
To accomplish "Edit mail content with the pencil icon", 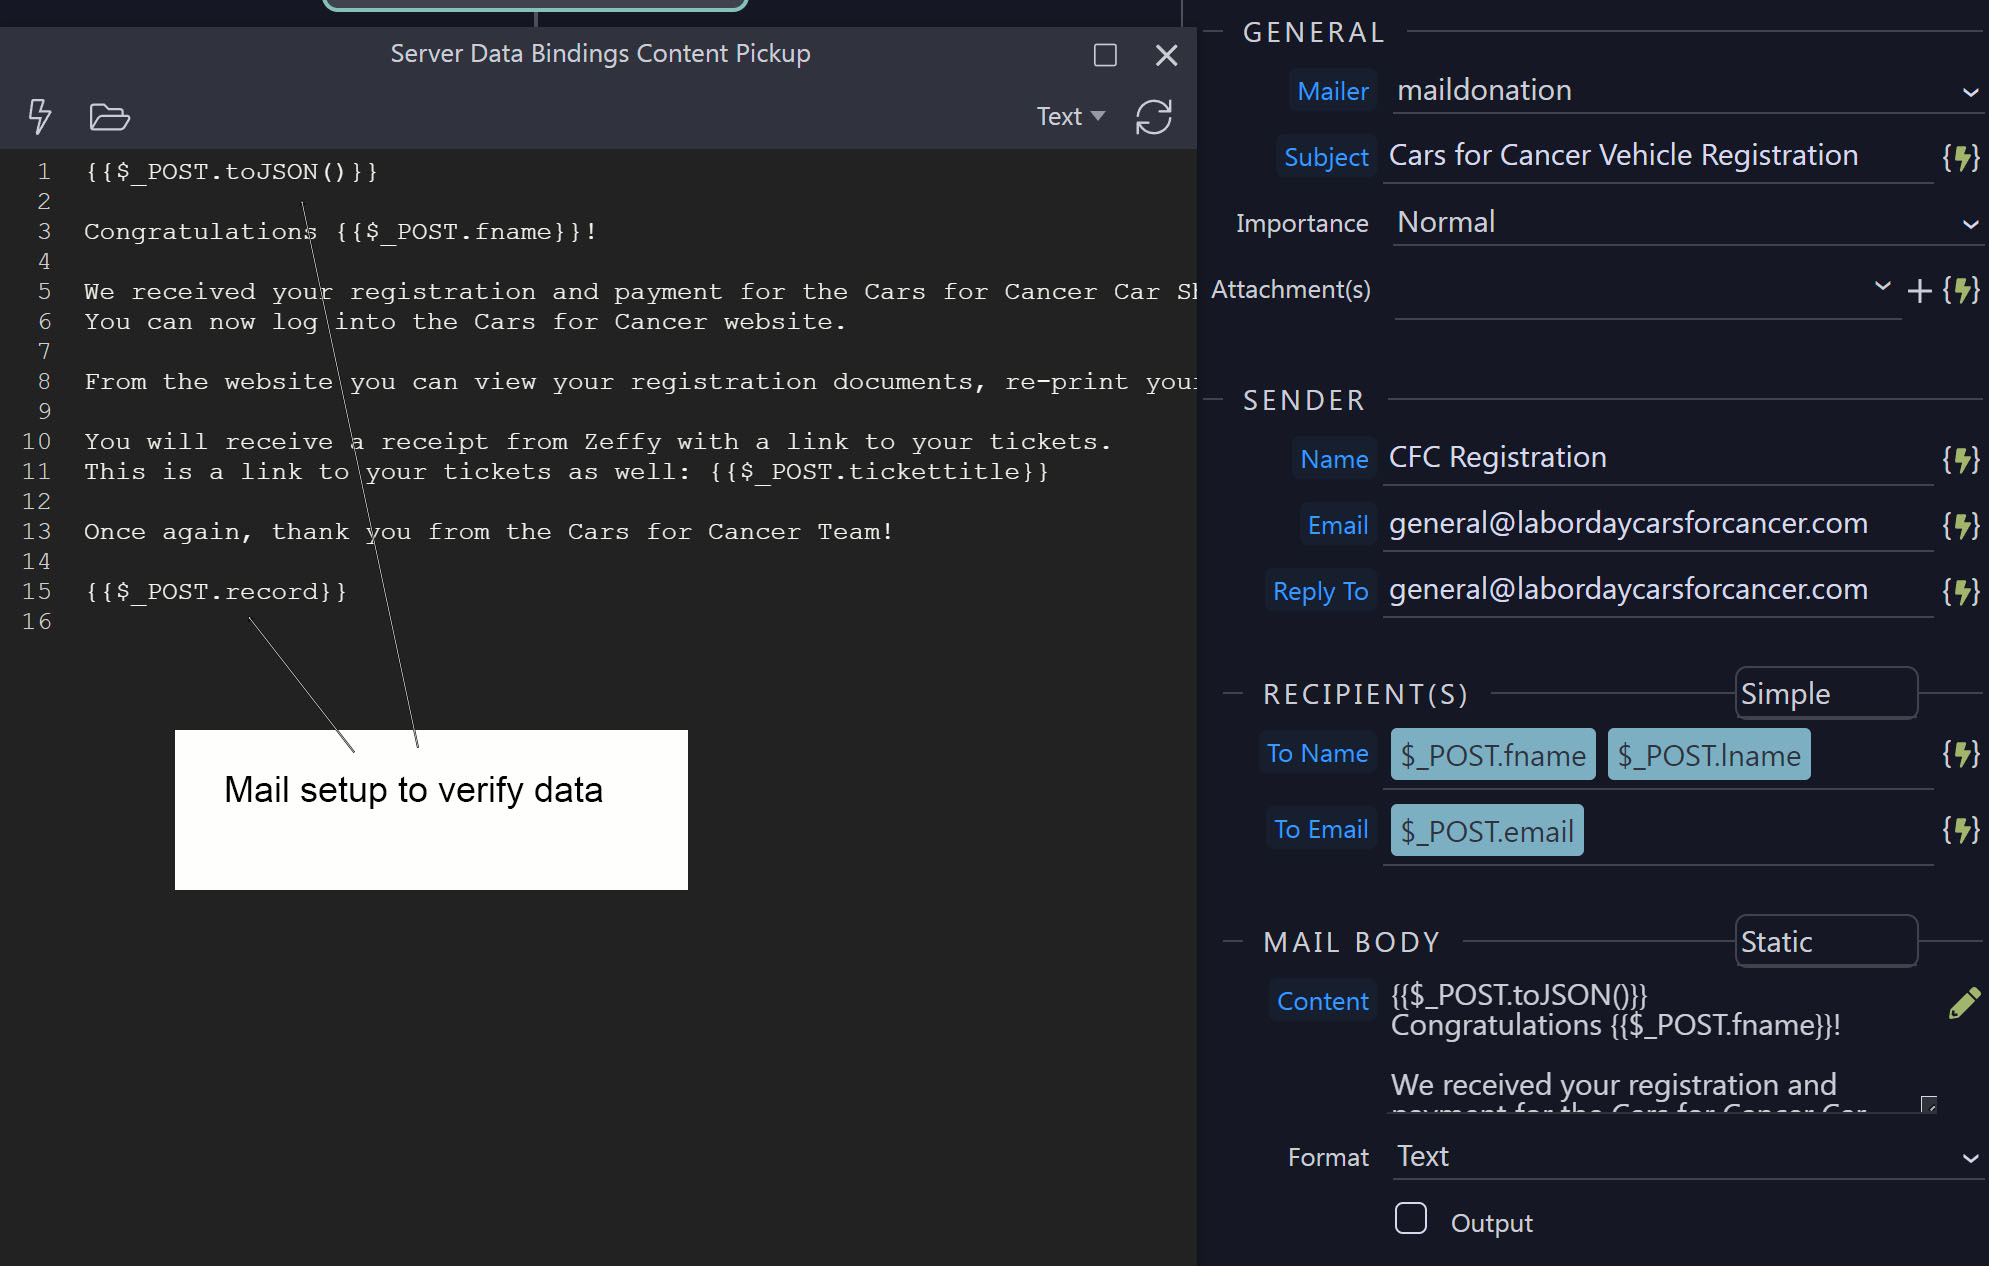I will 1964,1002.
